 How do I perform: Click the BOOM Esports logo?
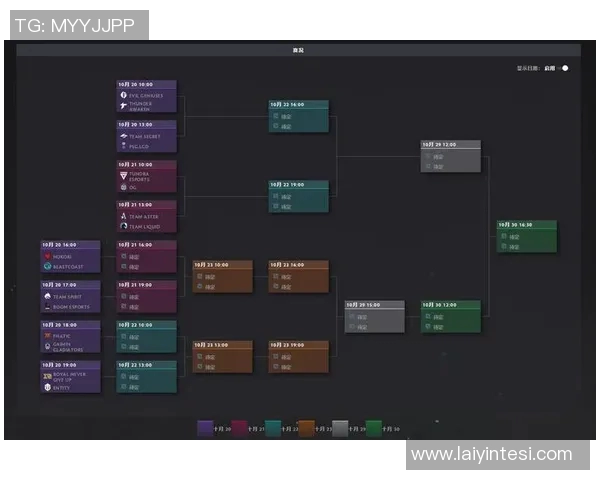coord(47,306)
